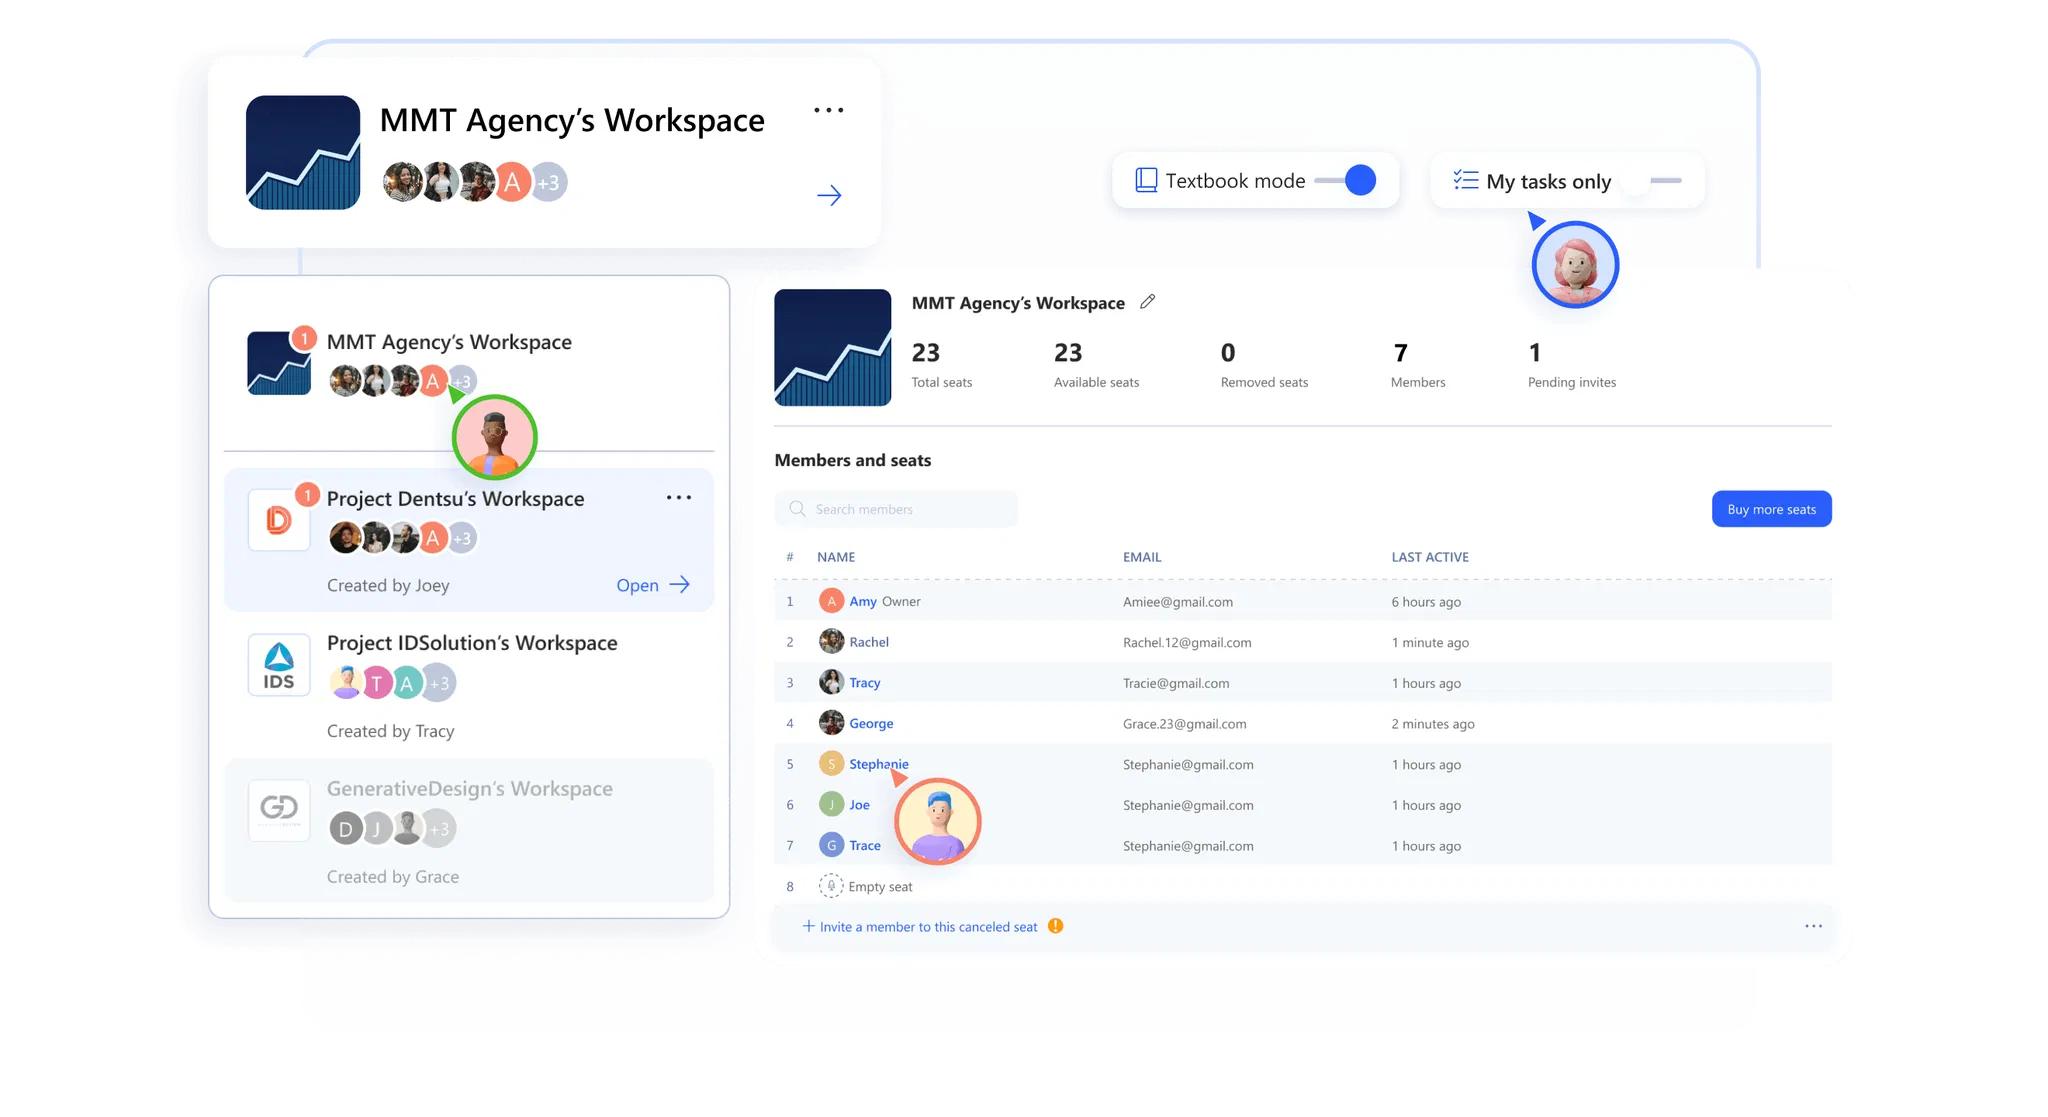Open three-dot menu in canceled seat row

(1813, 926)
